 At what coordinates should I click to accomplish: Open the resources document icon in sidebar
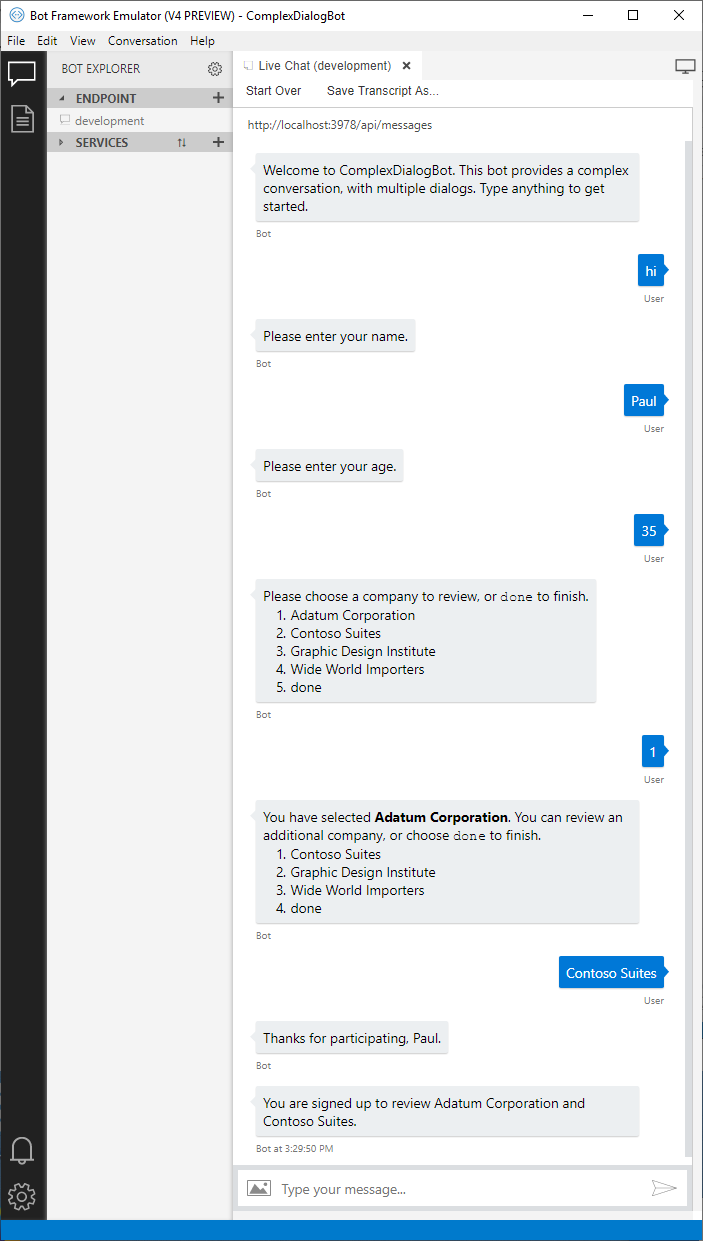pyautogui.click(x=22, y=118)
